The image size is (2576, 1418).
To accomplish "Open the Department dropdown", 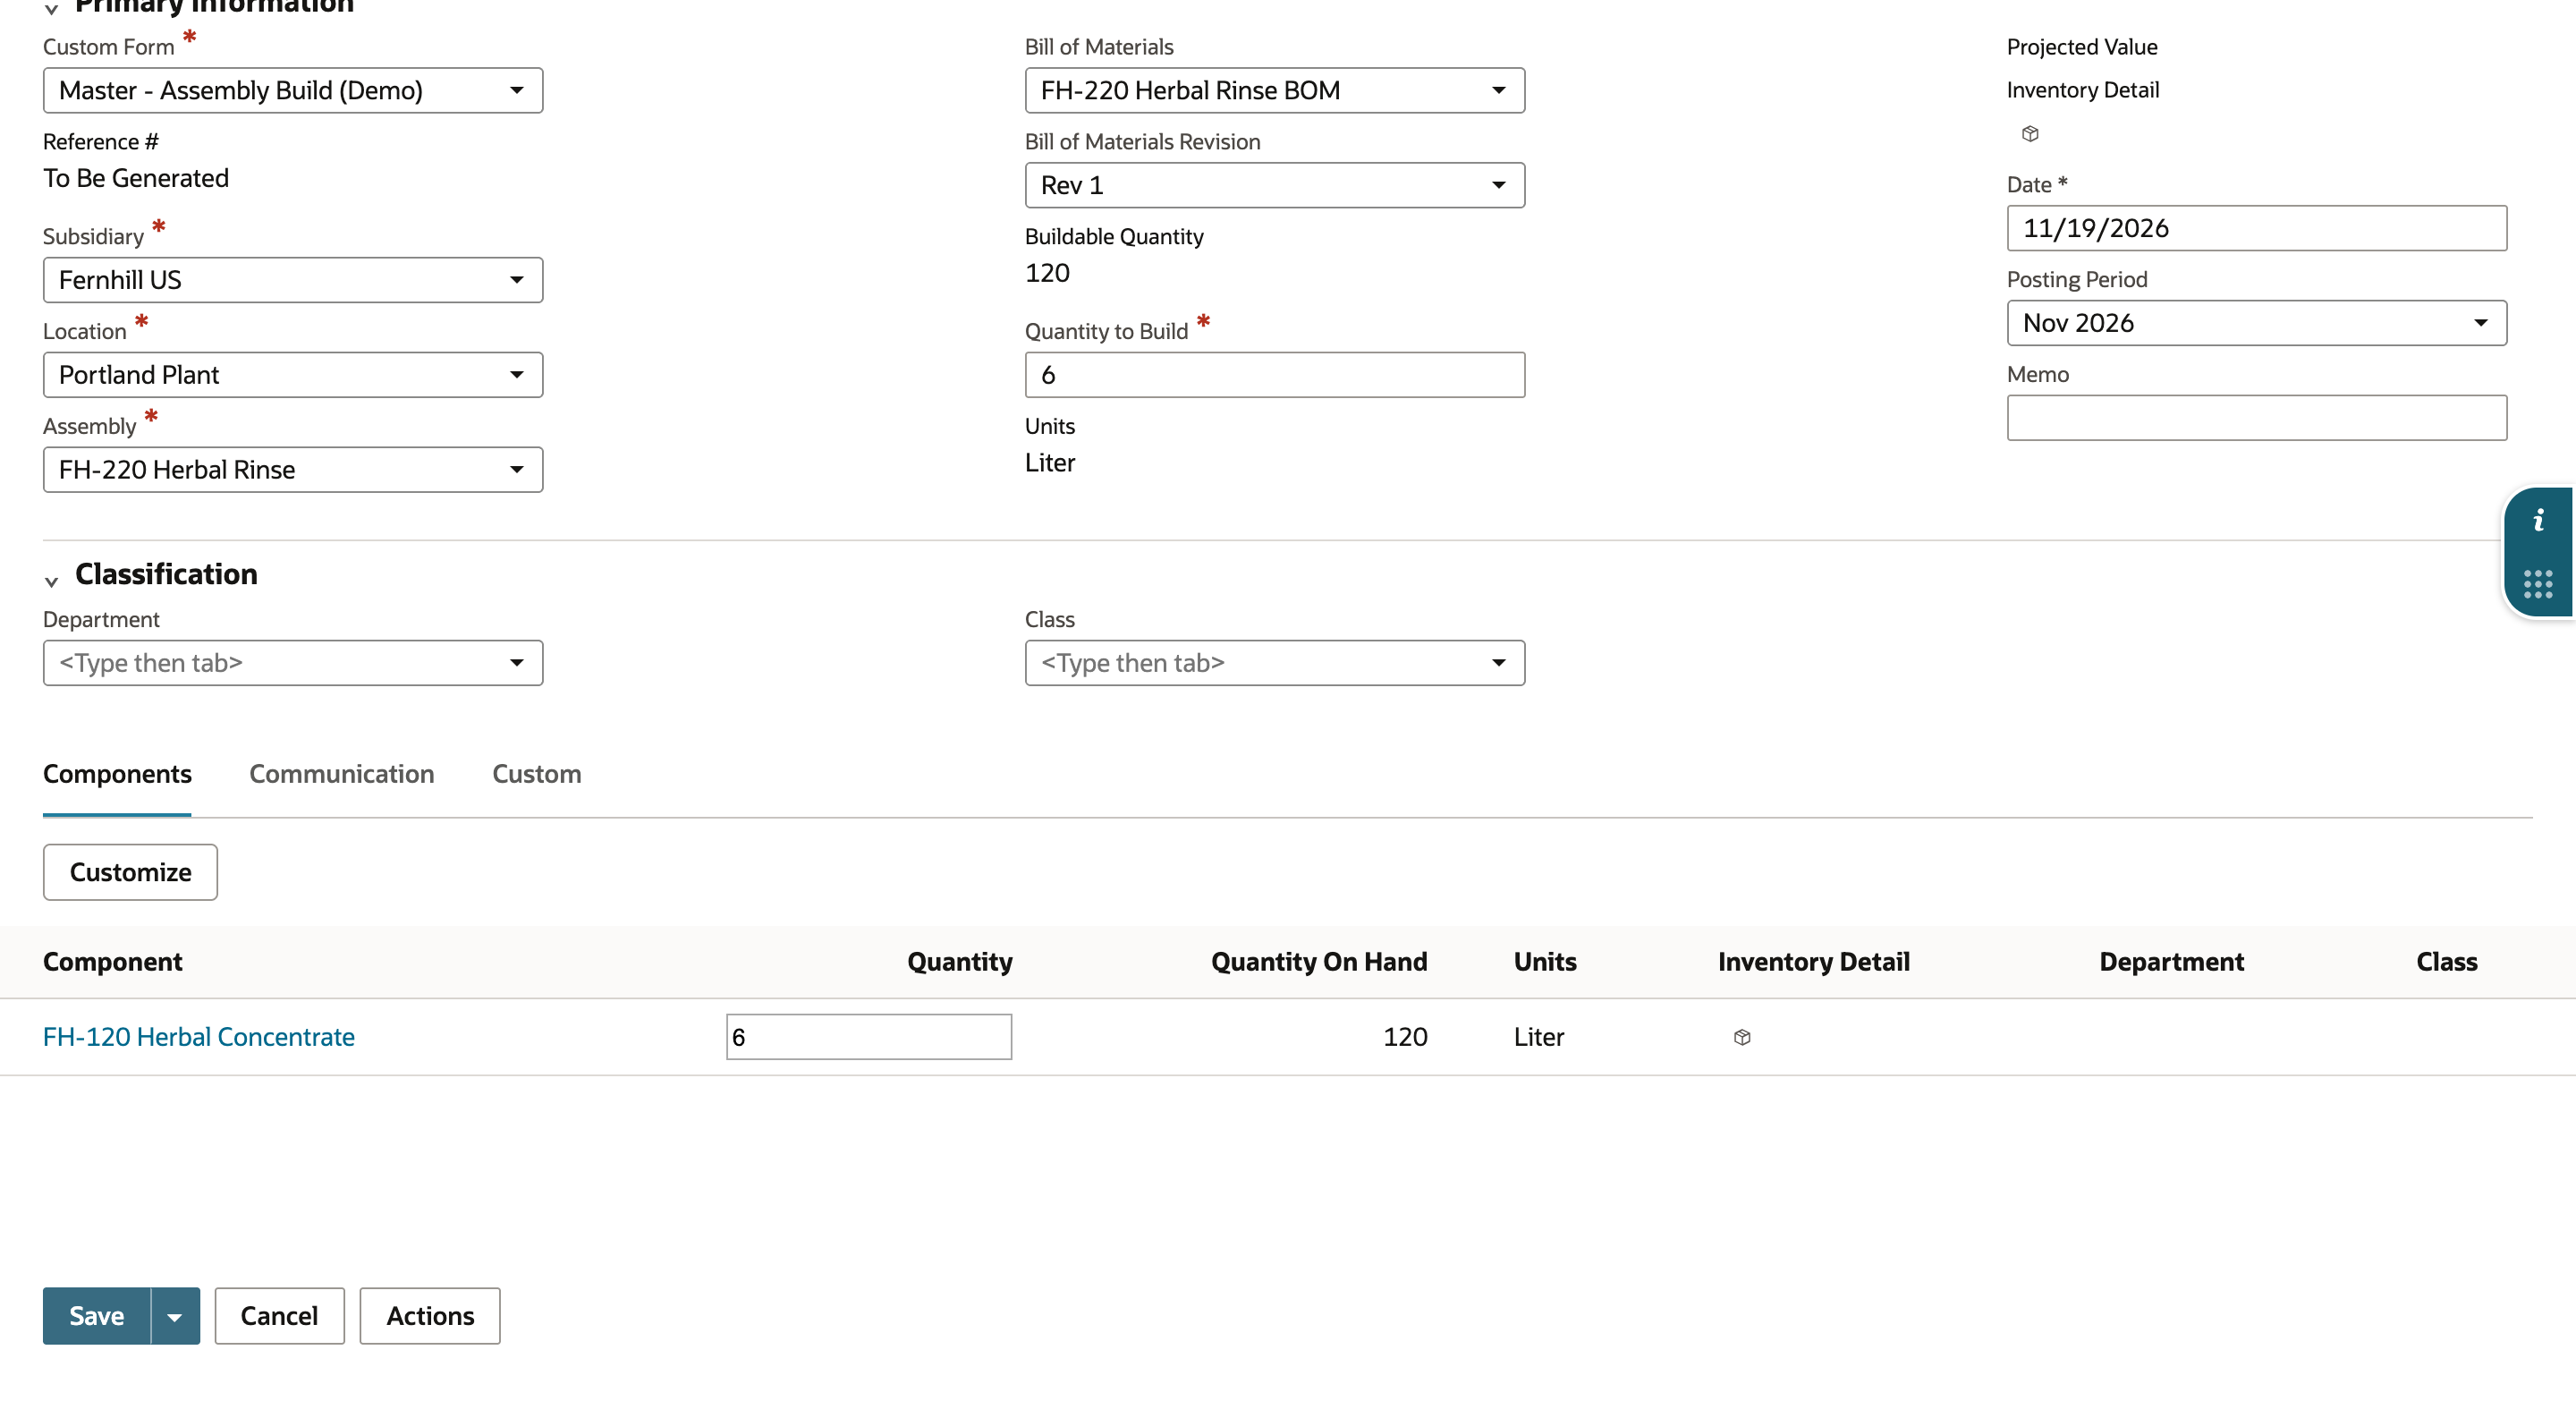I will 293,663.
